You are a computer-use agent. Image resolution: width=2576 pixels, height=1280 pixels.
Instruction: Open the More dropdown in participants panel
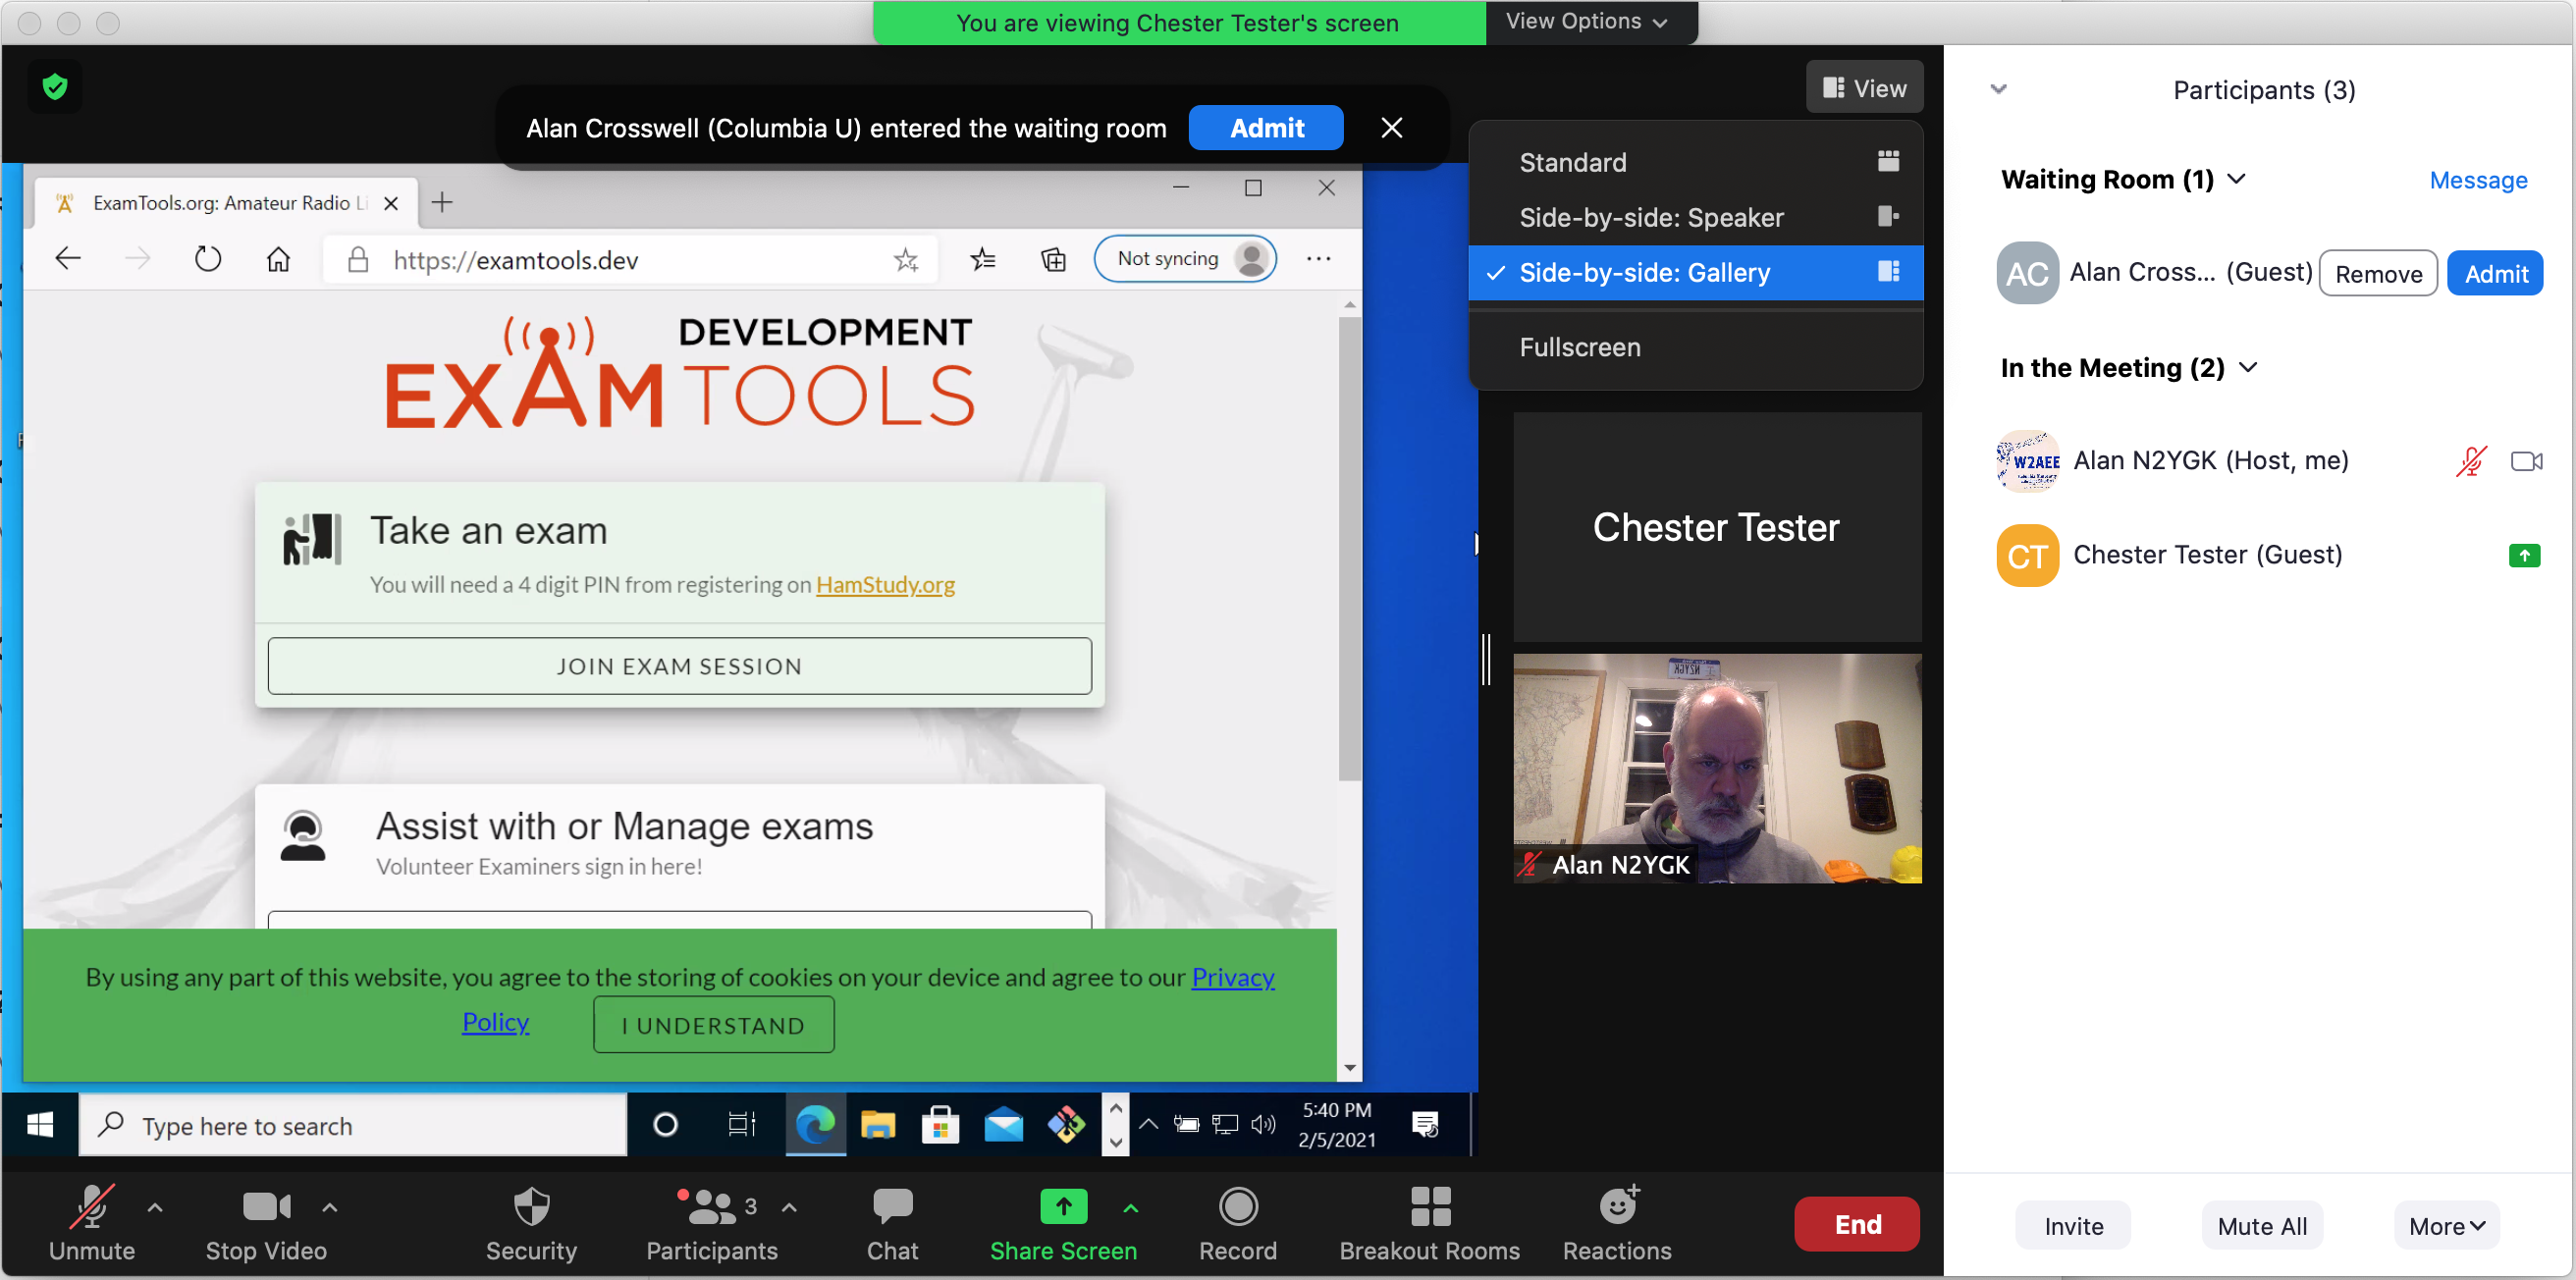[x=2446, y=1226]
